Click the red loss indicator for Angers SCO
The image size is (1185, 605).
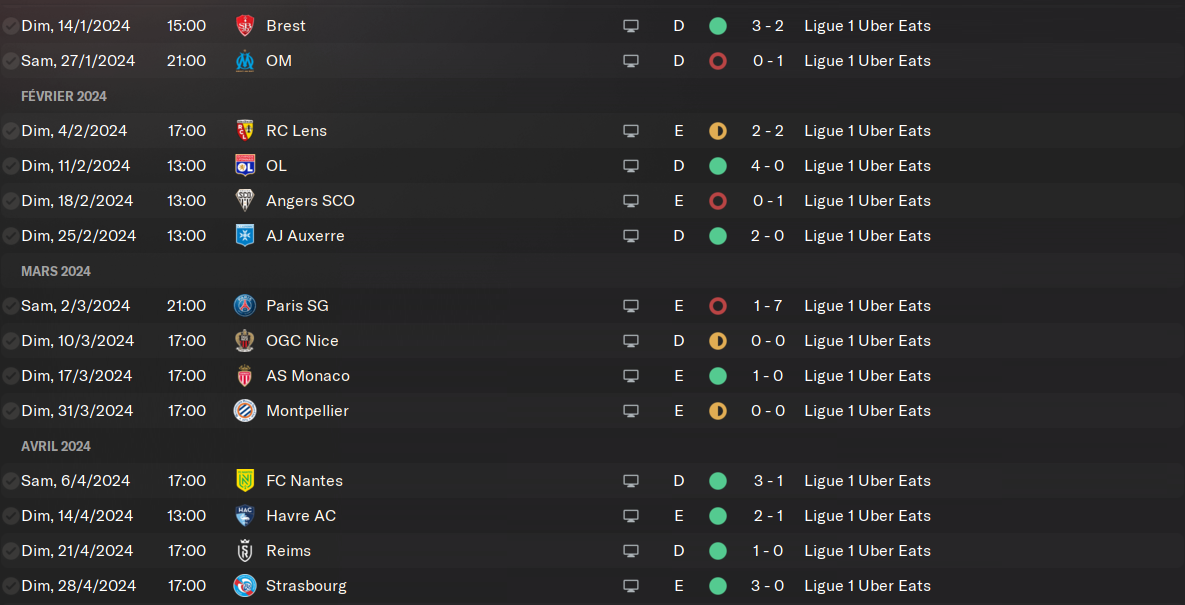click(717, 201)
